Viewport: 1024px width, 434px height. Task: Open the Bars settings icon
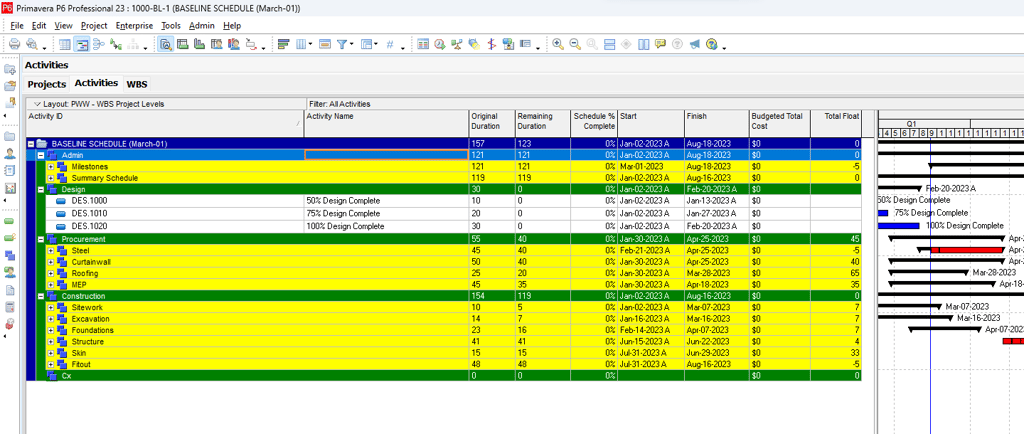(x=283, y=44)
